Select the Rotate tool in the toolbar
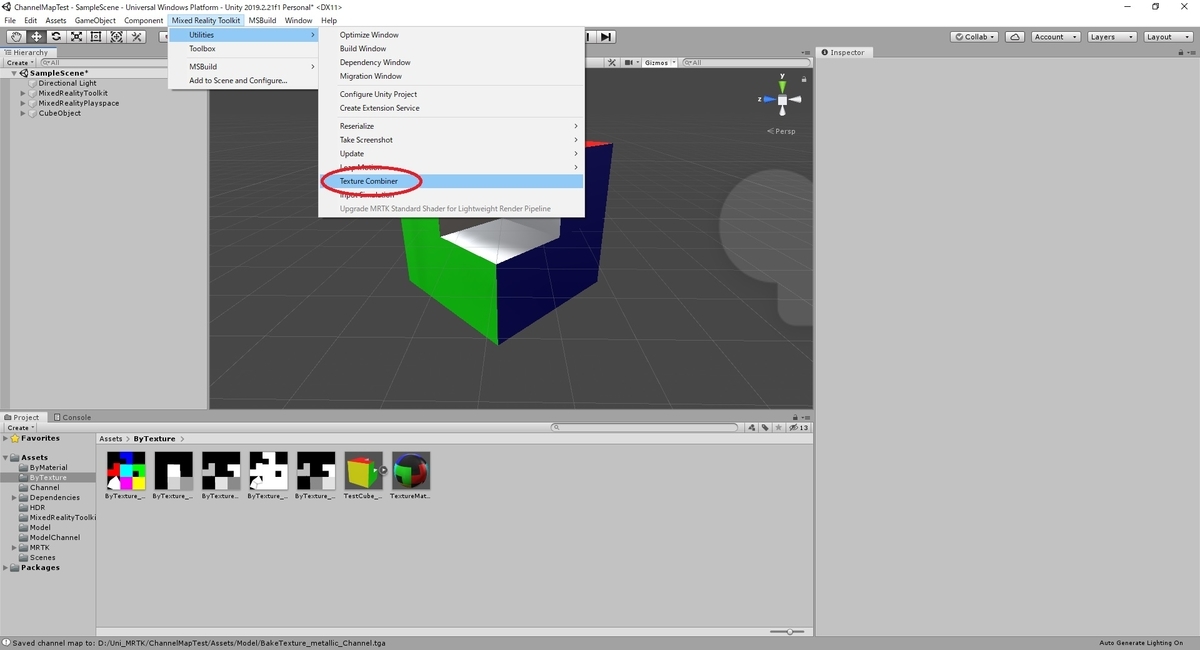 pos(56,37)
